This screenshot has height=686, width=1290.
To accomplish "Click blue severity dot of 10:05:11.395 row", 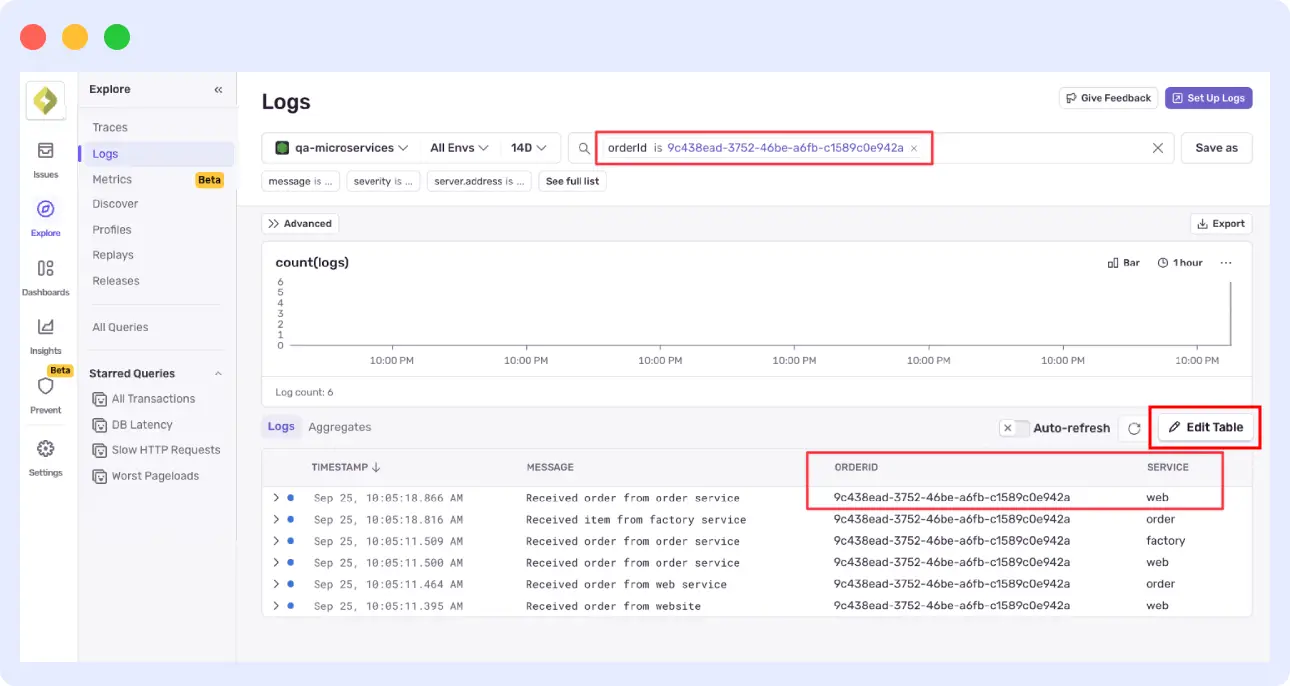I will point(291,605).
